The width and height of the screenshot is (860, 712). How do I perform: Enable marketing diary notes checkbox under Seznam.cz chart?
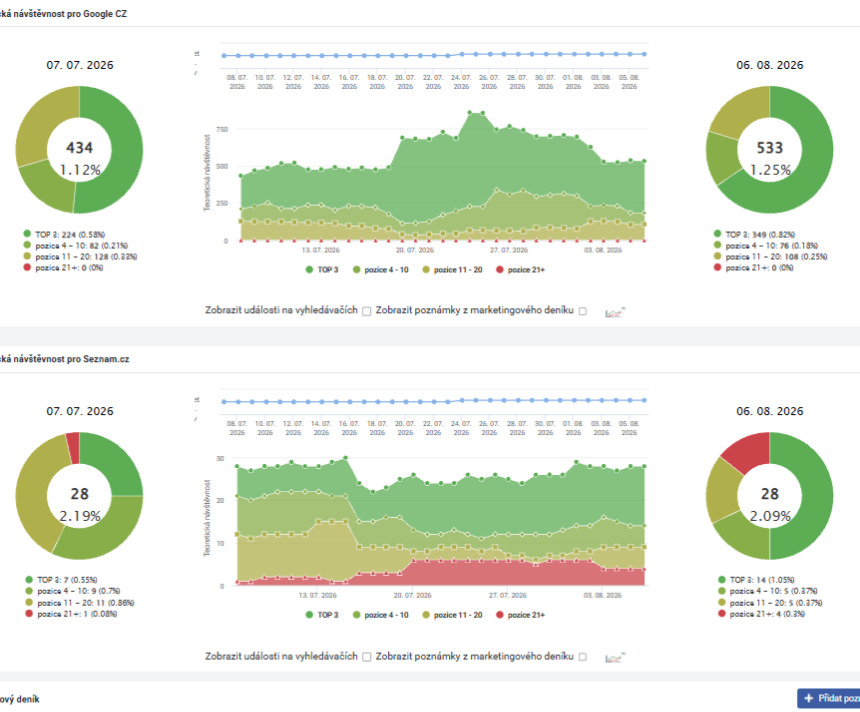point(582,657)
